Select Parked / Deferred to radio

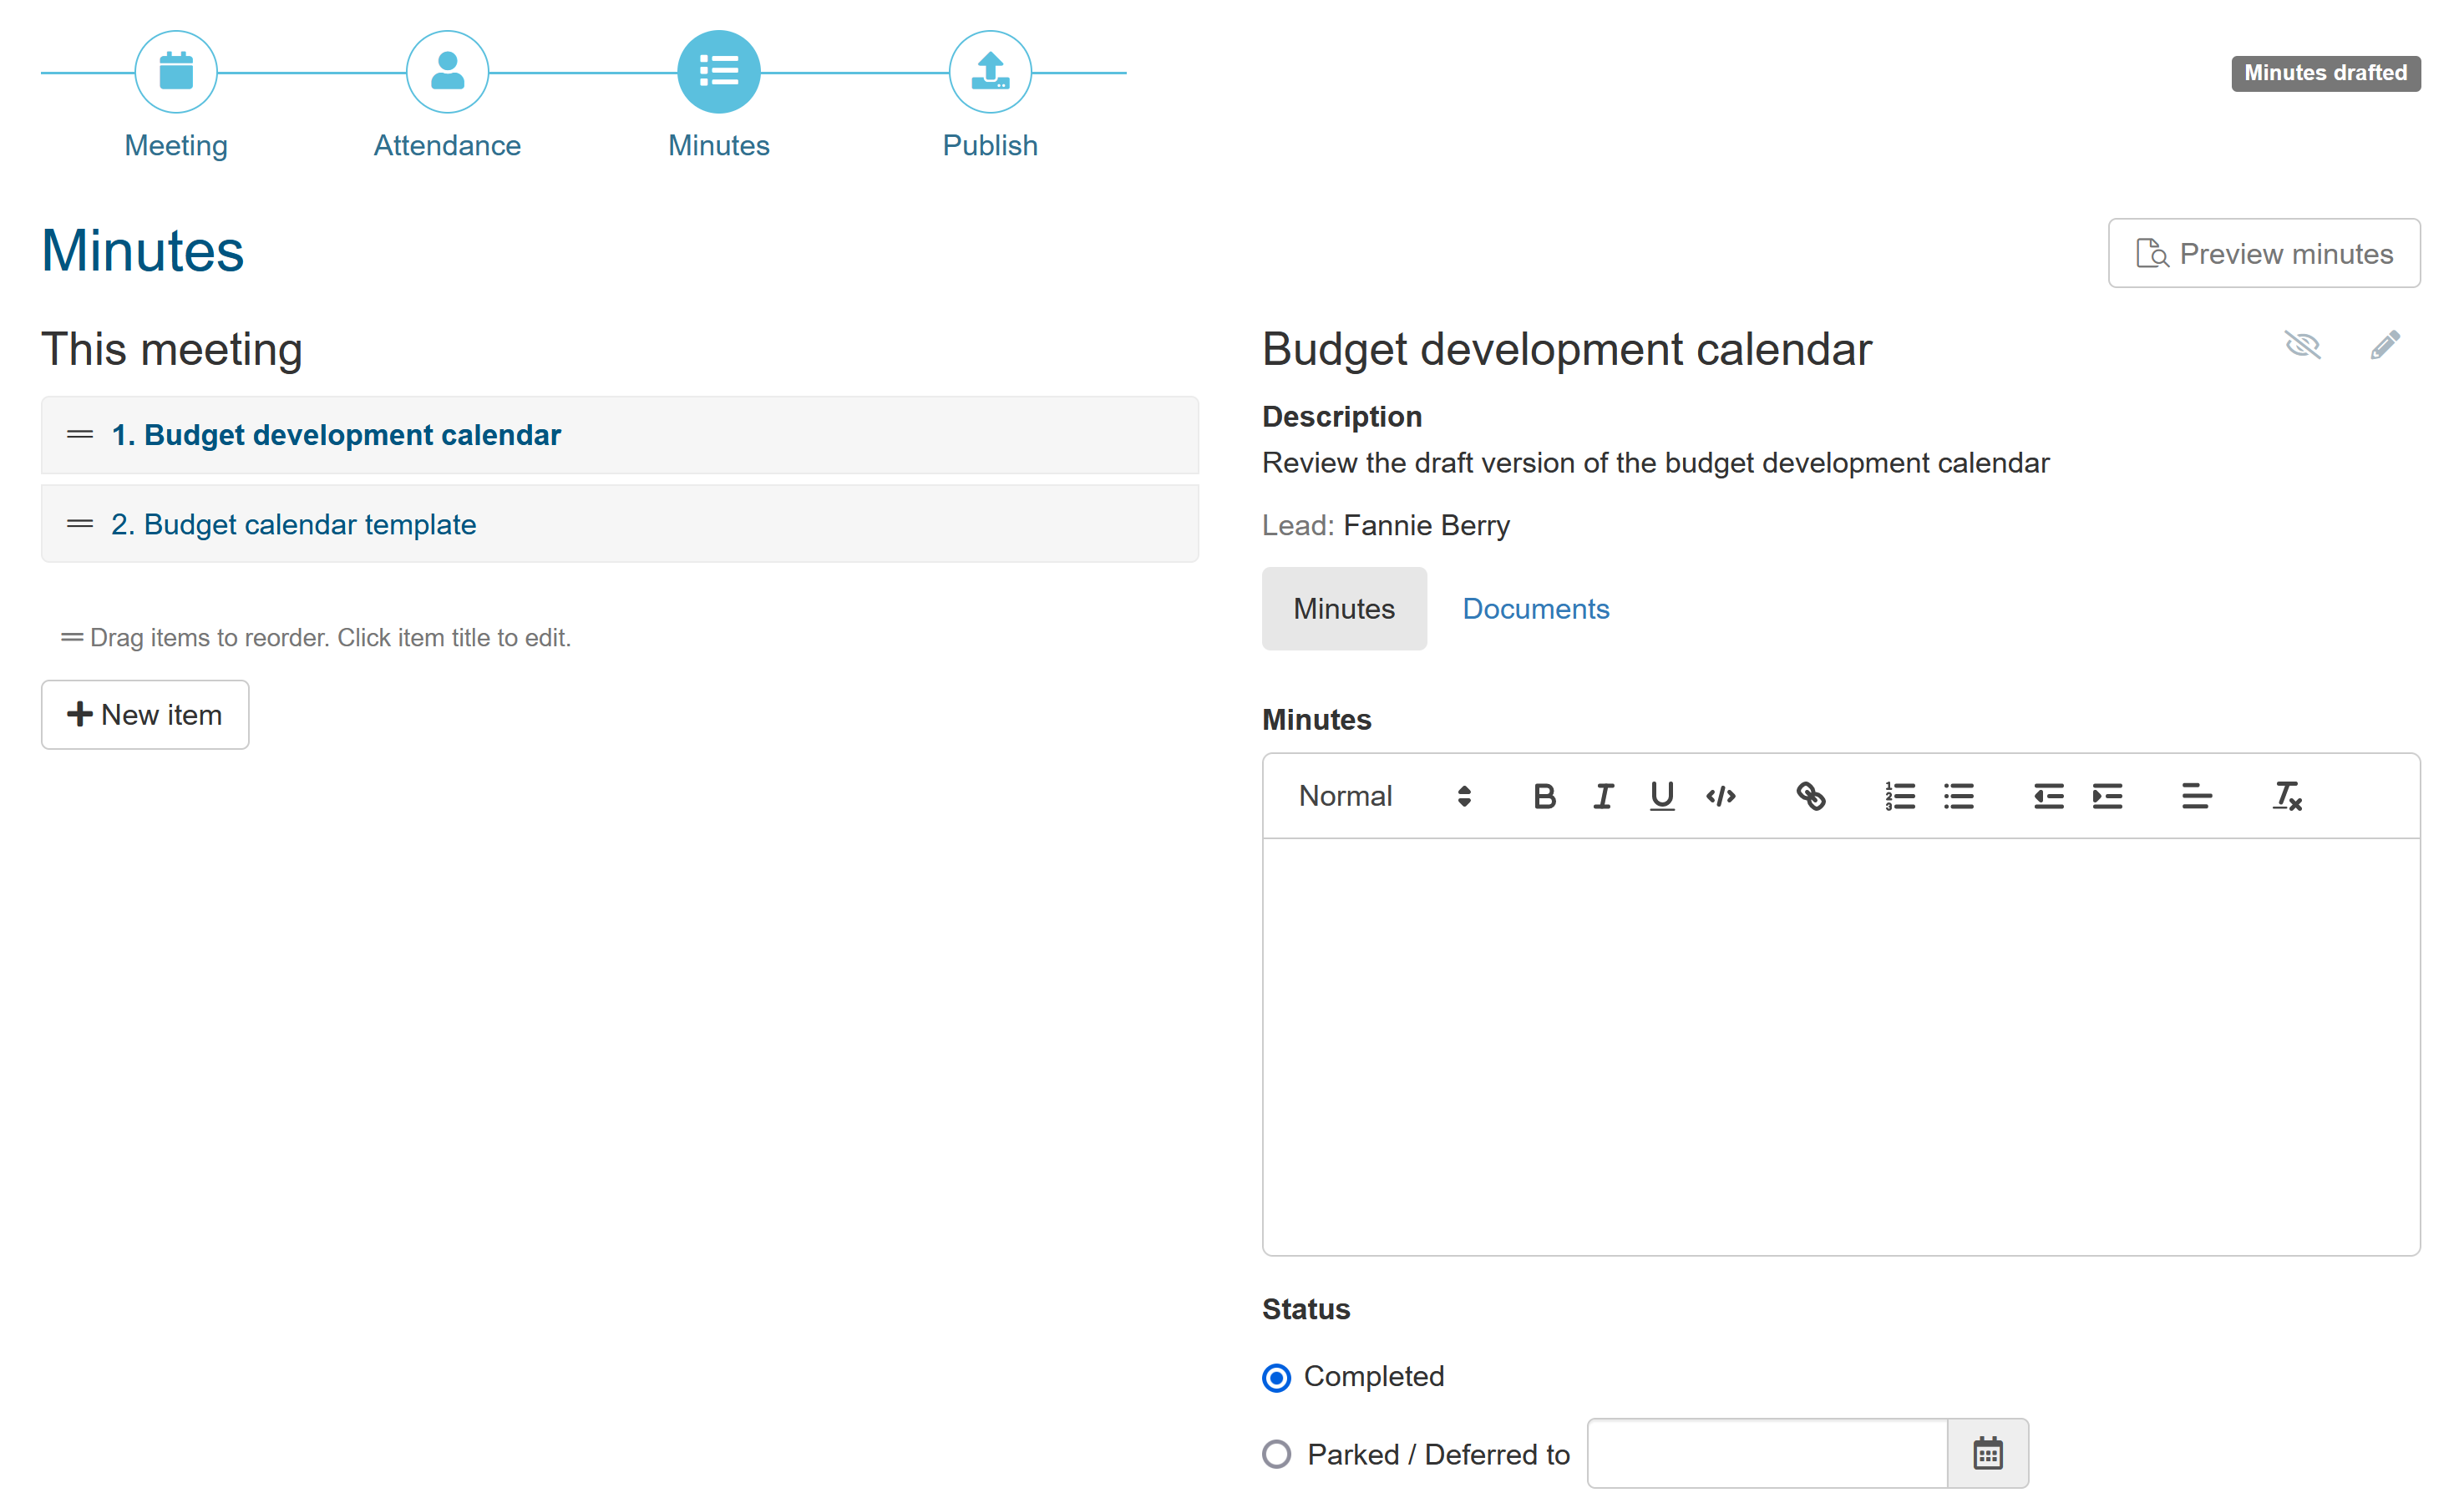1276,1454
